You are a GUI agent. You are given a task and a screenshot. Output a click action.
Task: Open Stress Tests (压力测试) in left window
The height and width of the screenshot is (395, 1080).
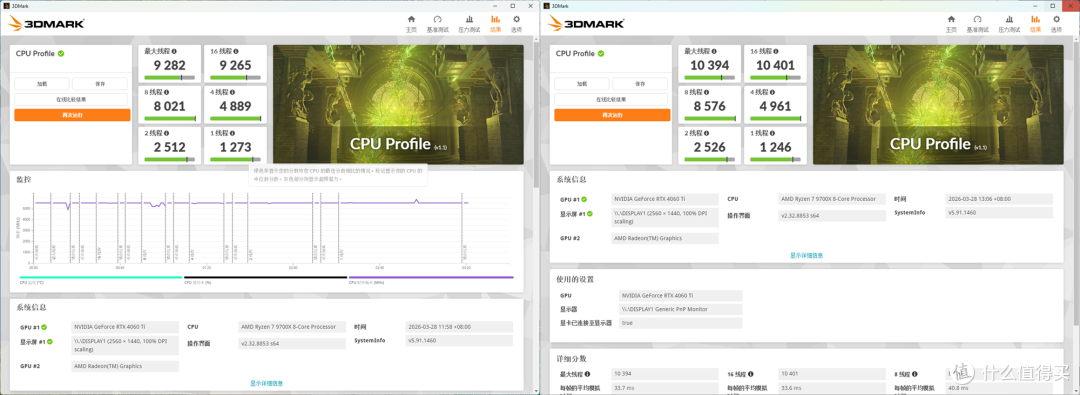click(468, 23)
